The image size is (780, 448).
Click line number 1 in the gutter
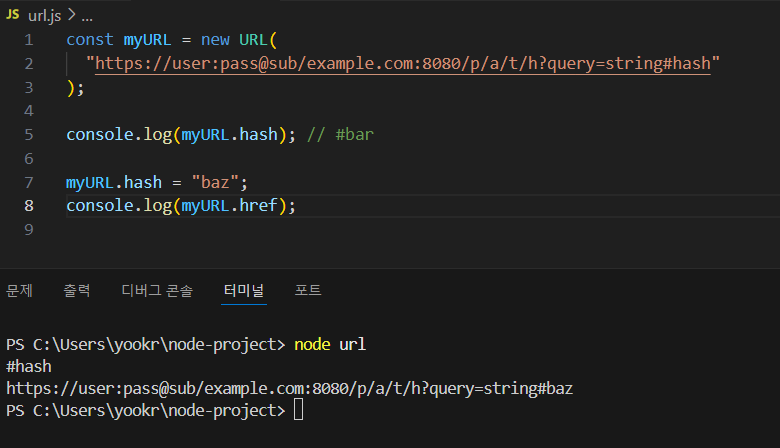click(29, 40)
